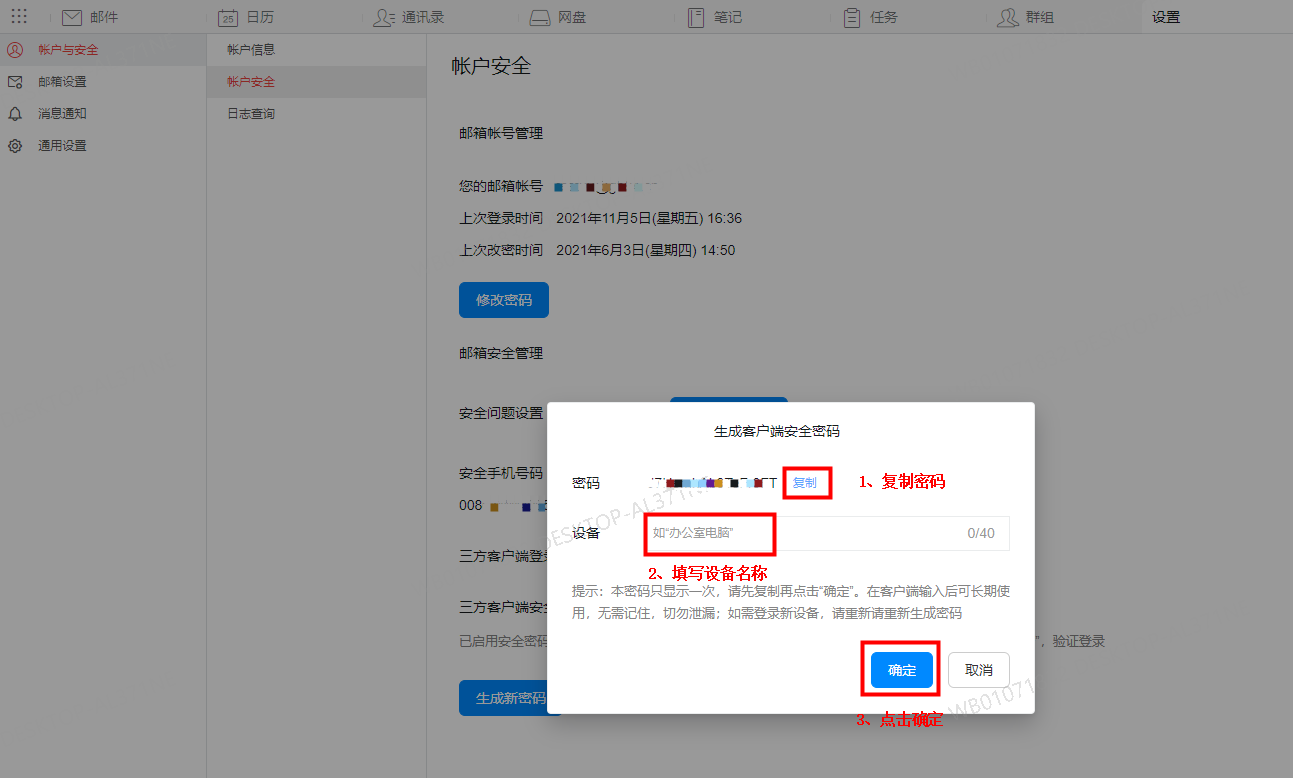The height and width of the screenshot is (778, 1293).
Task: Click the 复制 link to copy password
Action: pyautogui.click(x=804, y=483)
